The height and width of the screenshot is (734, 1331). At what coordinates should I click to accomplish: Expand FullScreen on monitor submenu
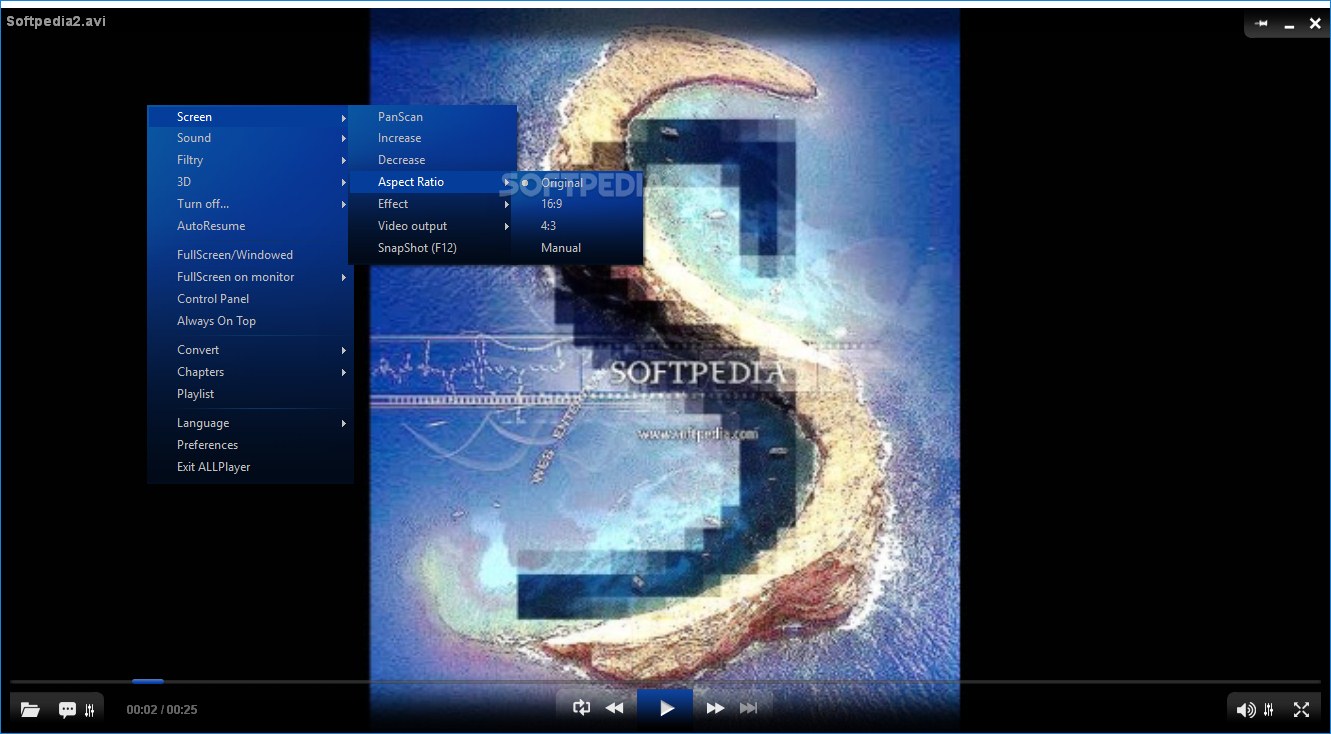pyautogui.click(x=250, y=277)
